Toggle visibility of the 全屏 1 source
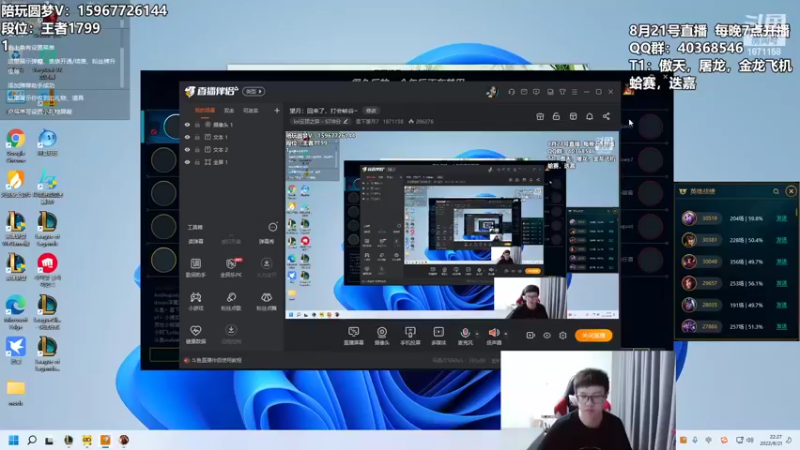The width and height of the screenshot is (800, 450). coord(187,162)
